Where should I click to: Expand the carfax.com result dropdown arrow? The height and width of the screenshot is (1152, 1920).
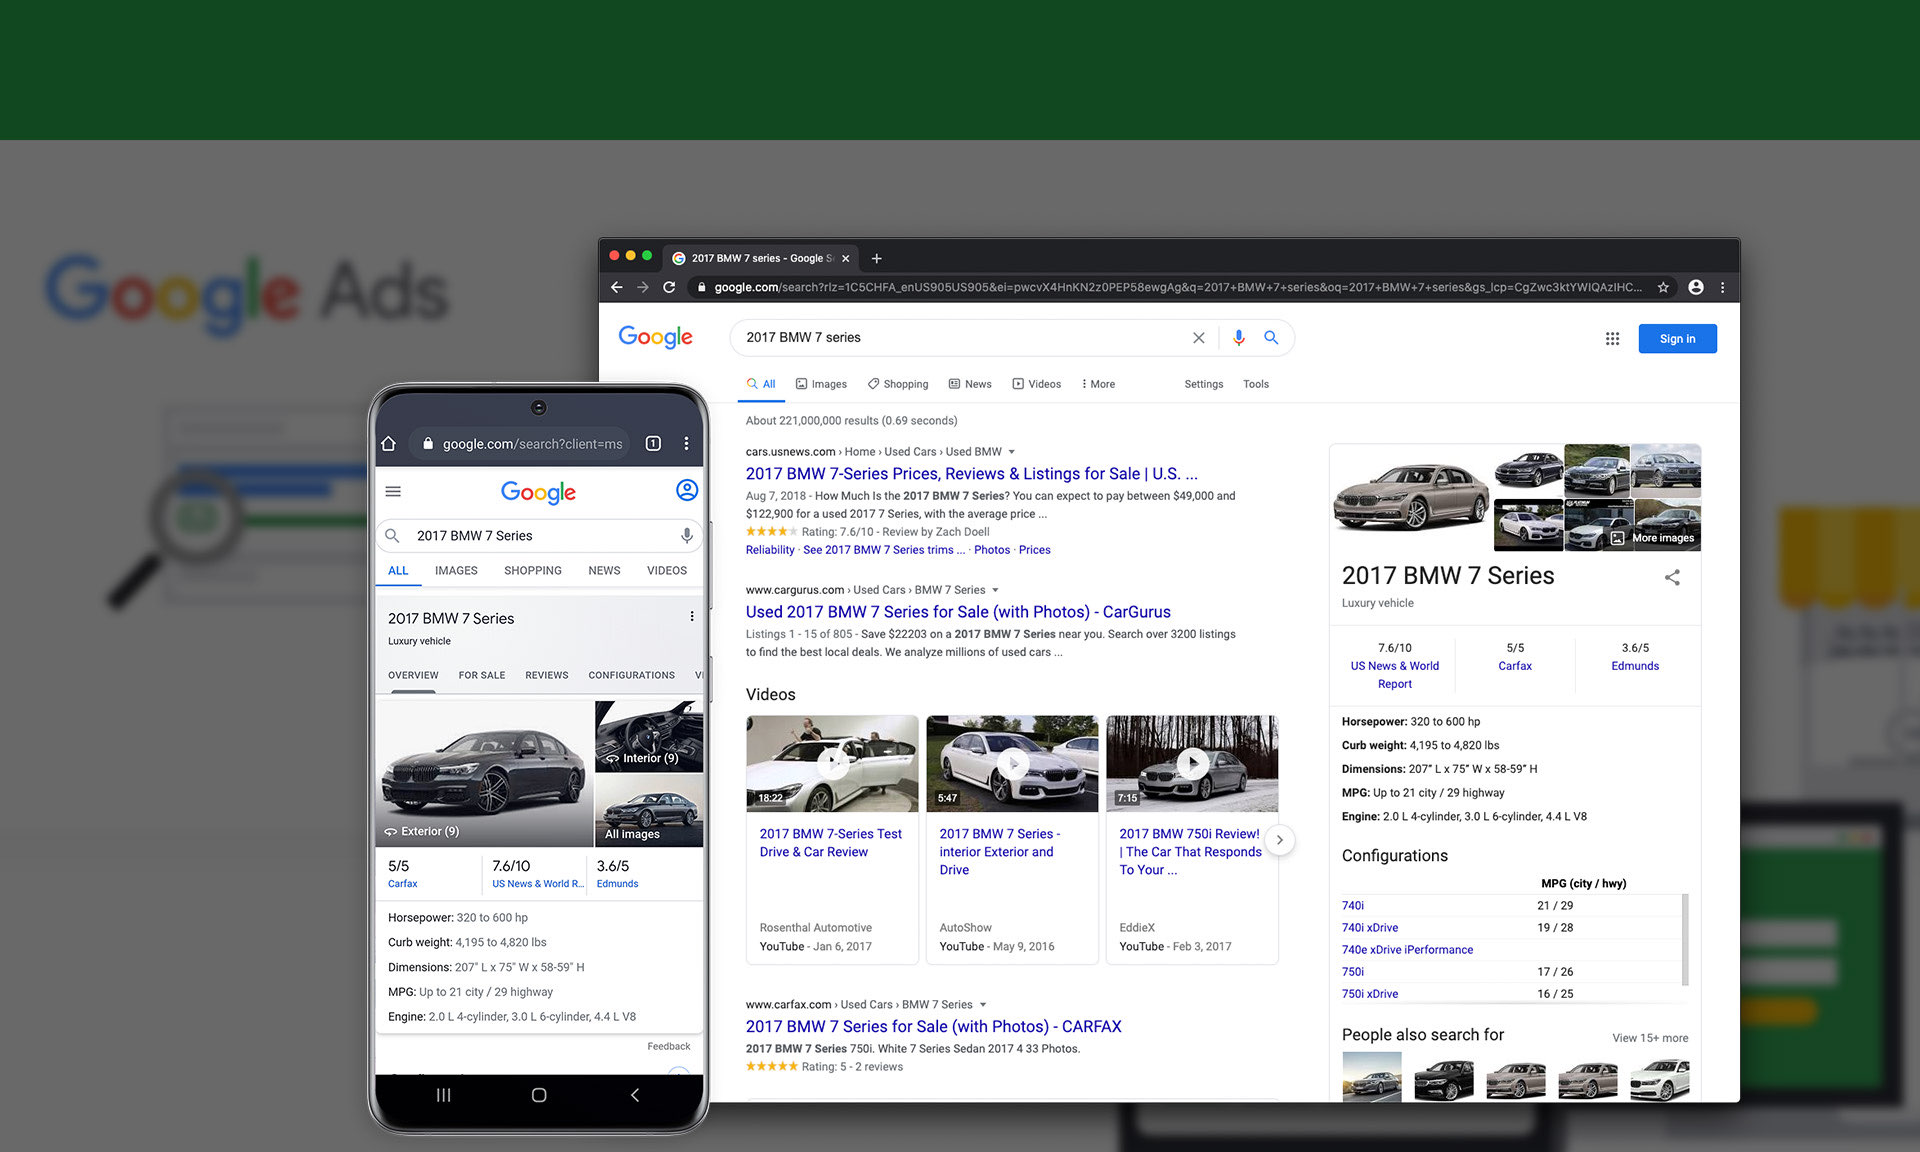(983, 1005)
